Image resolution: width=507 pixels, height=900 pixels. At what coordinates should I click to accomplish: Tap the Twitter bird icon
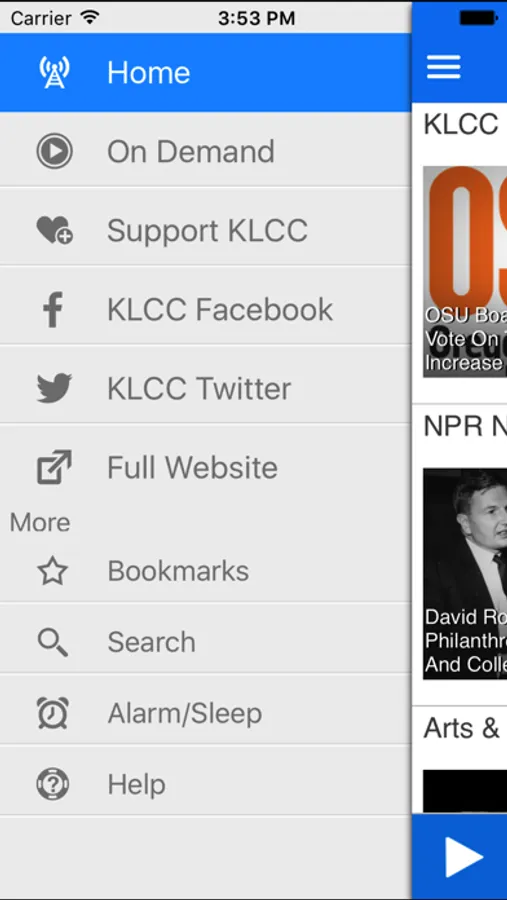click(x=54, y=388)
